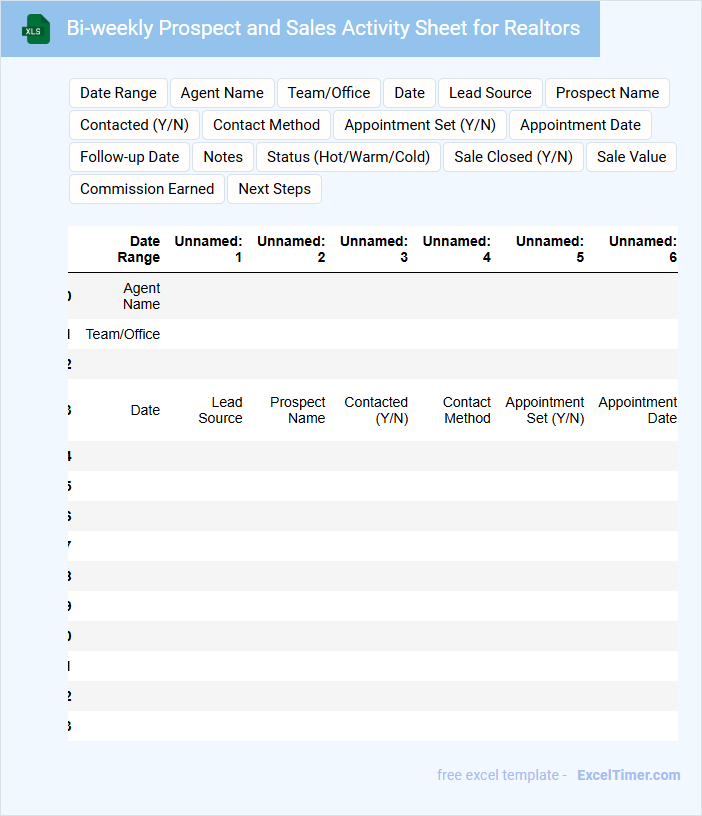Viewport: 702px width, 816px height.
Task: Open the Notes tag
Action: point(223,157)
